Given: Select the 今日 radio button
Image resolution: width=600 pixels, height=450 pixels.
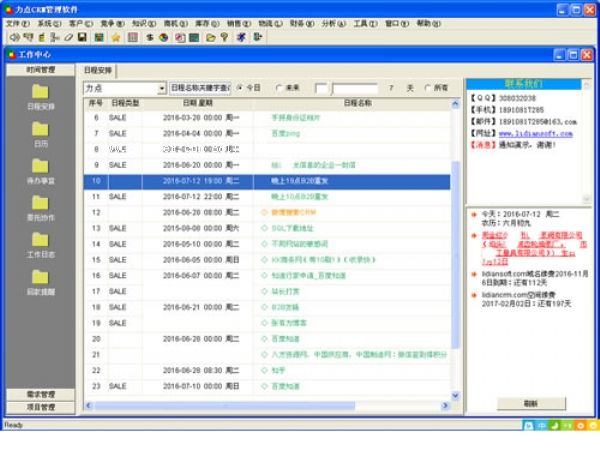Looking at the screenshot, I should [241, 88].
